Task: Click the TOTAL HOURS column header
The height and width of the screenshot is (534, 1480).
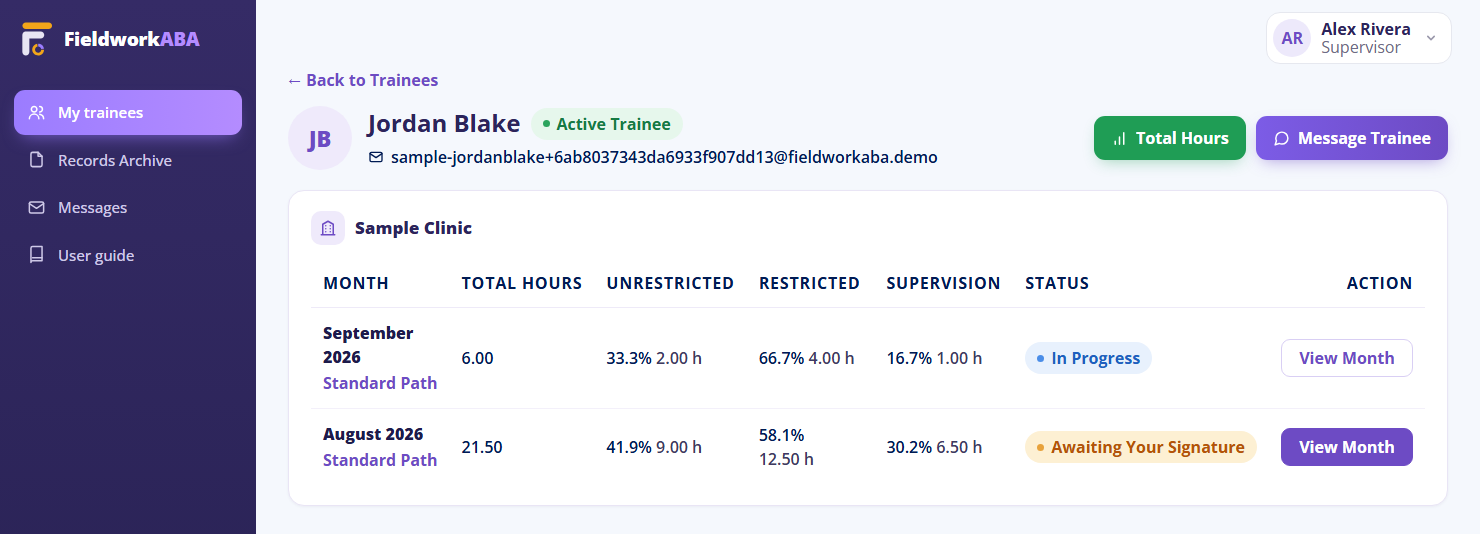Action: (x=521, y=283)
